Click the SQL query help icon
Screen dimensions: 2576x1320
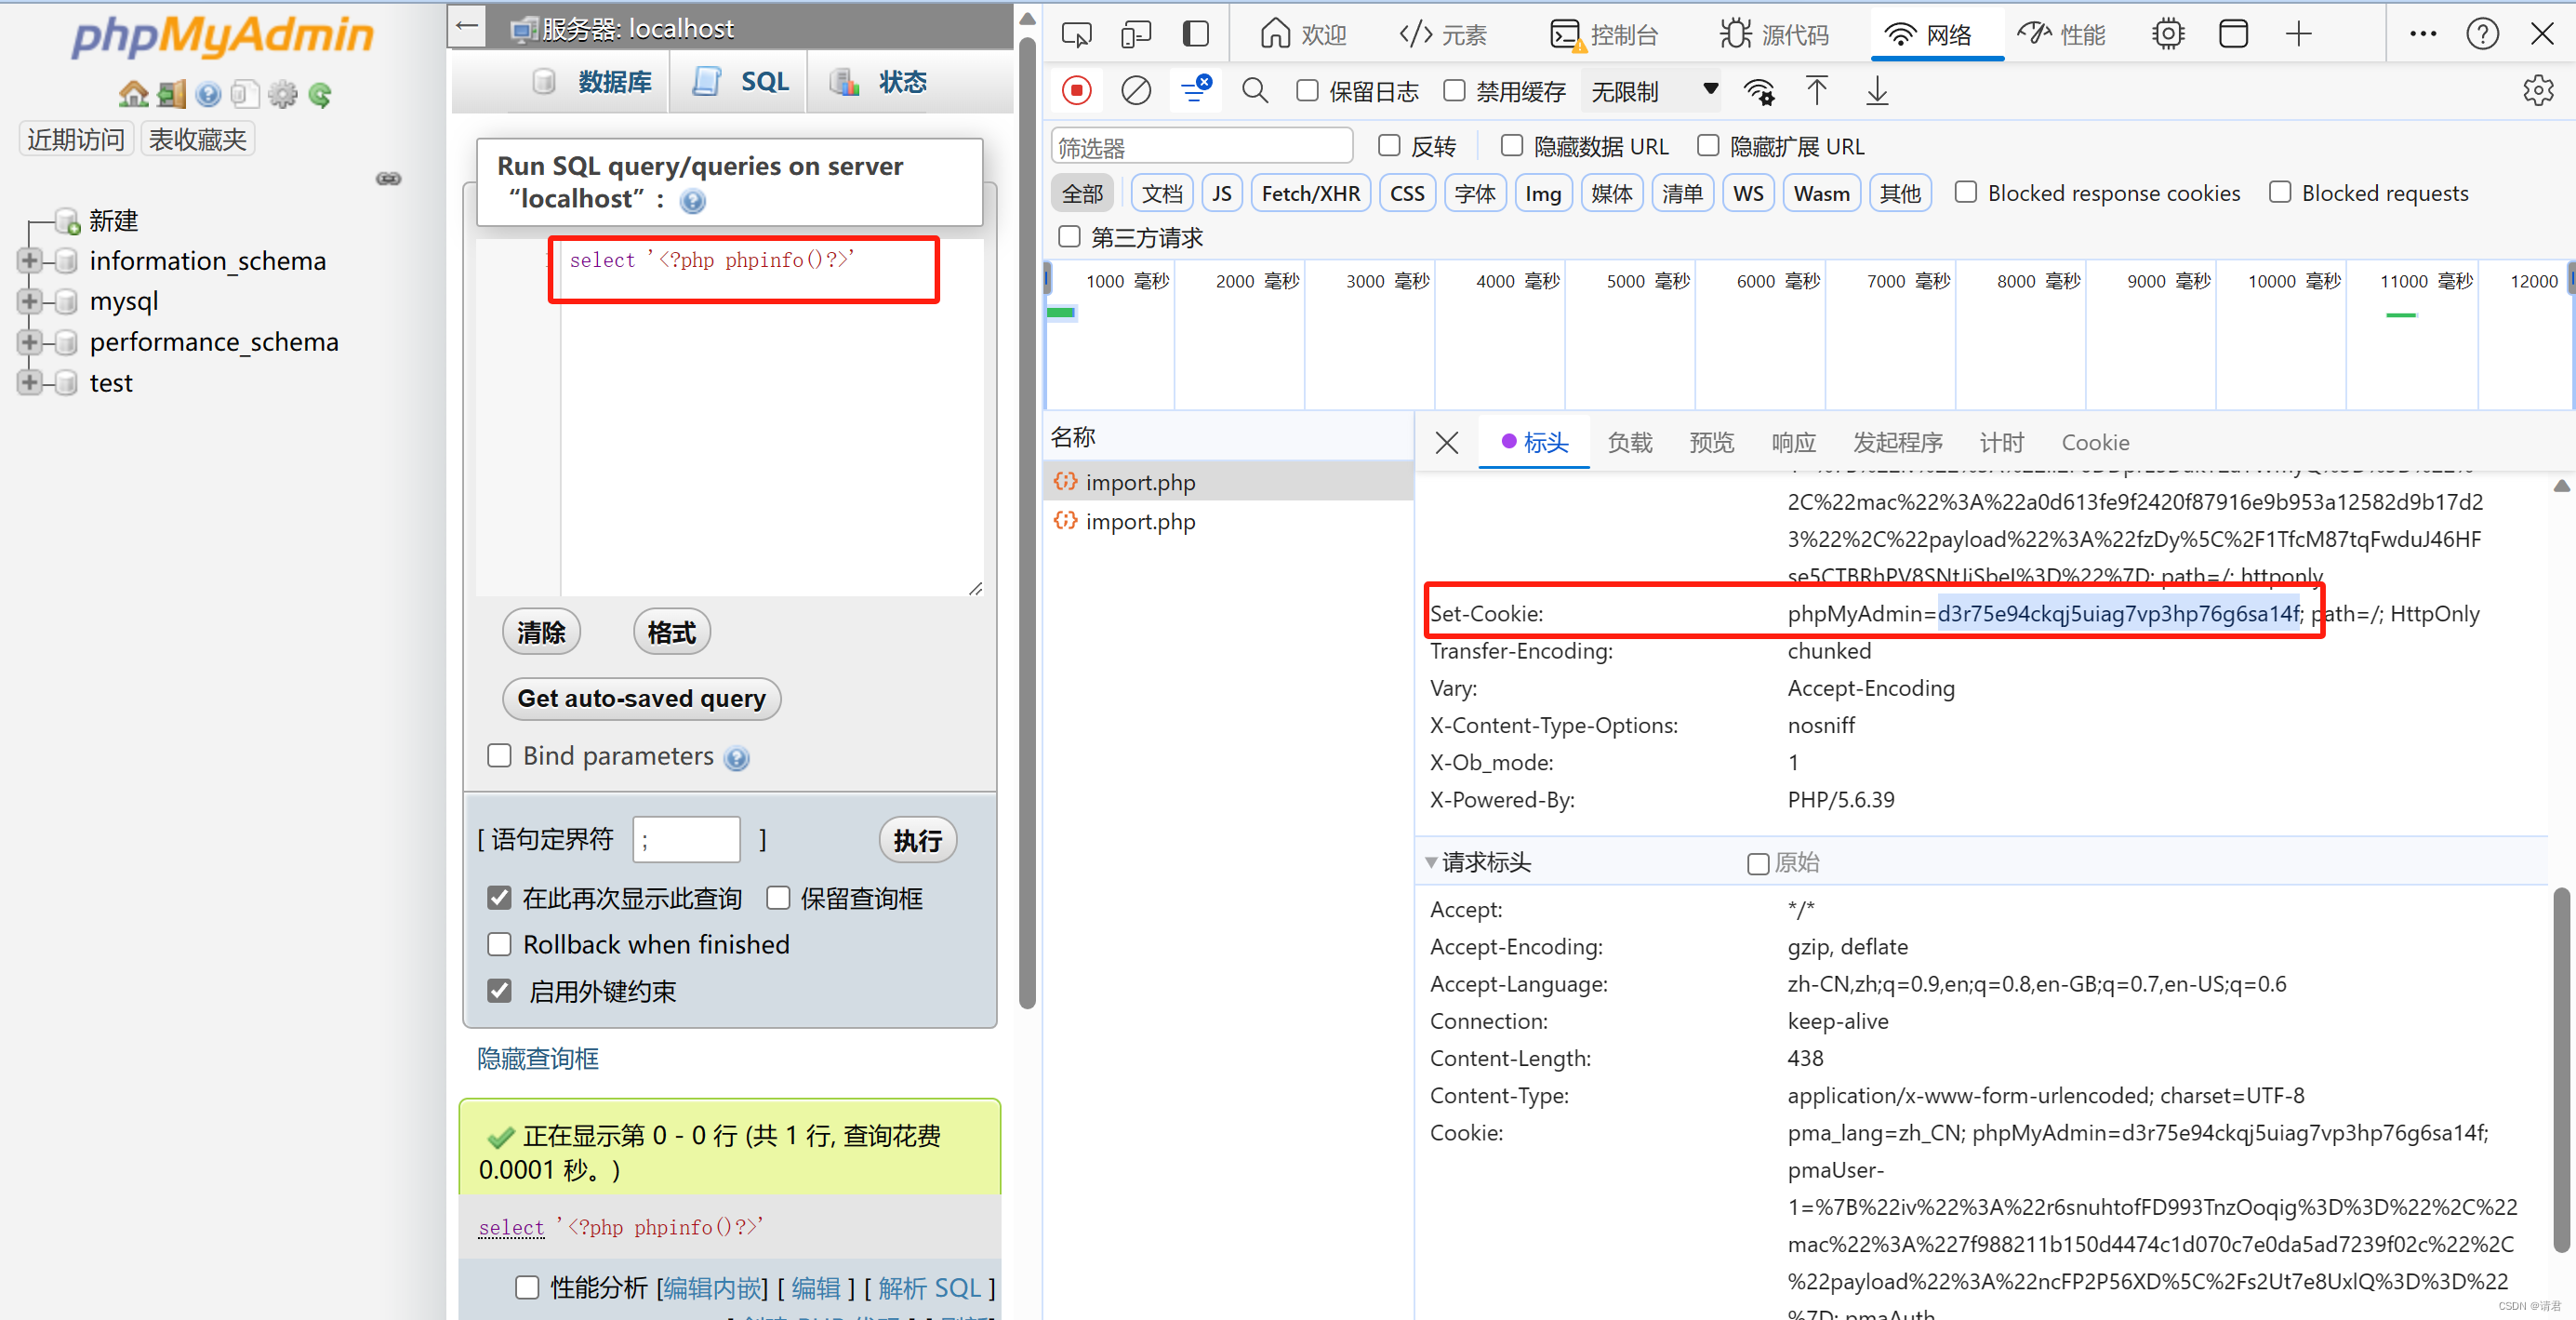click(x=692, y=201)
